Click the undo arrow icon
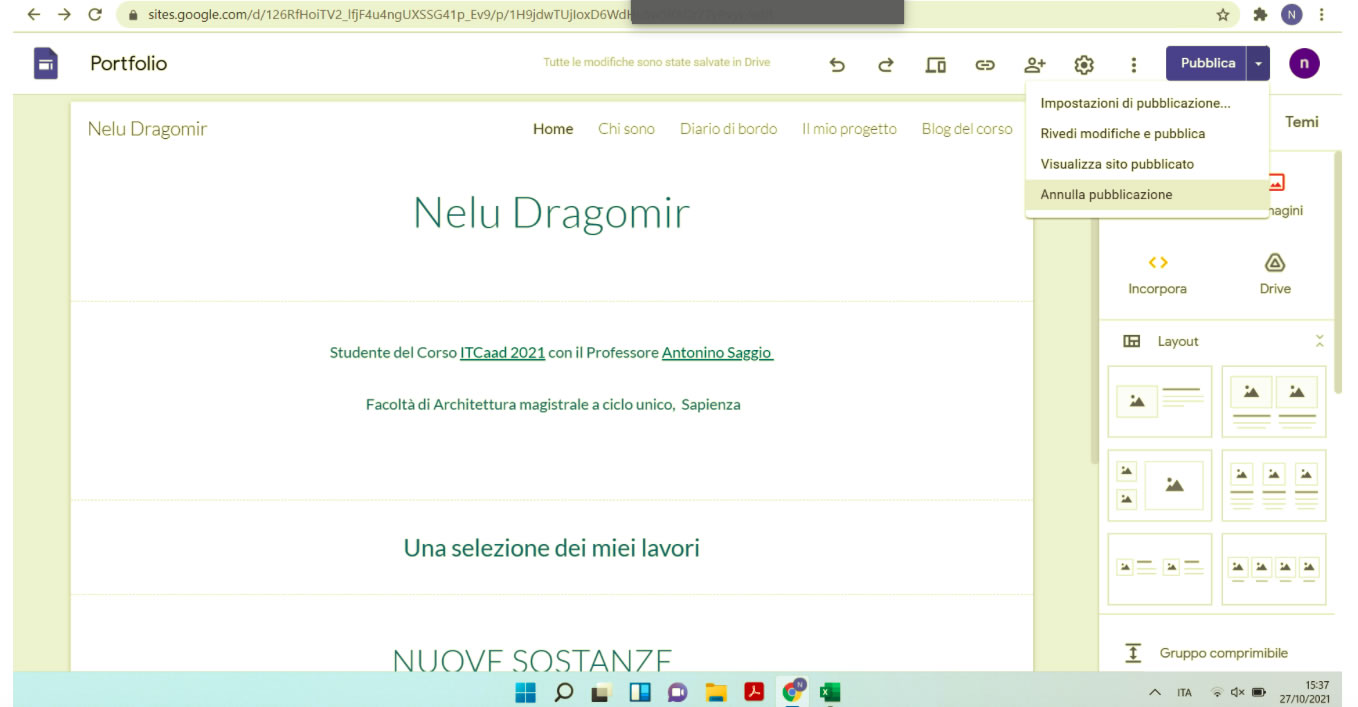The image size is (1358, 707). (x=837, y=65)
